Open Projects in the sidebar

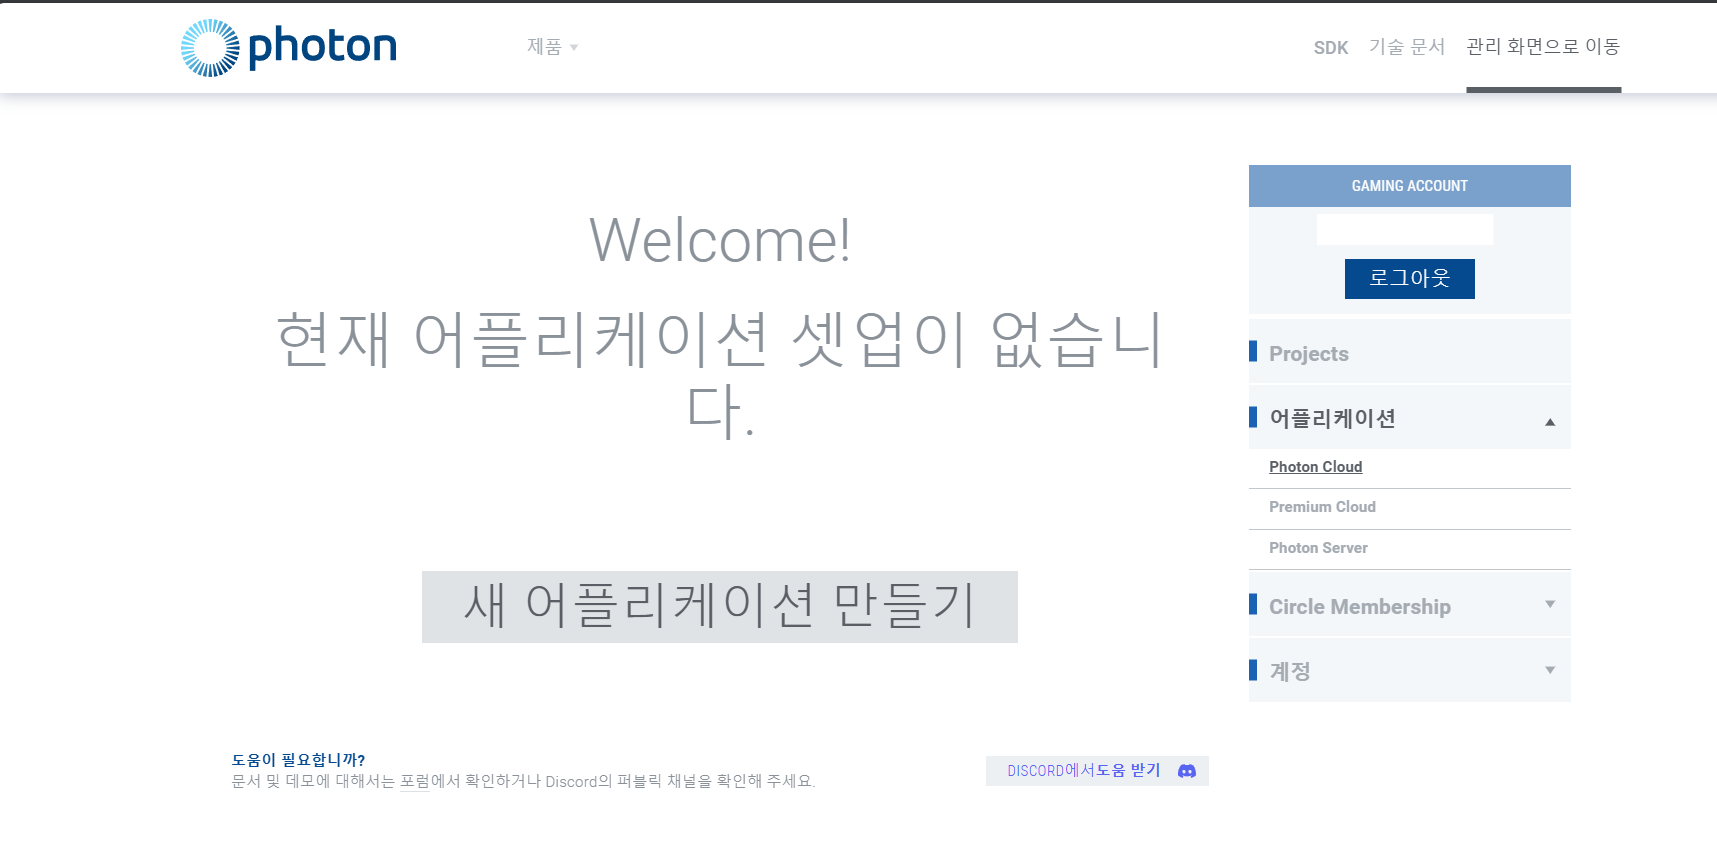(1409, 353)
